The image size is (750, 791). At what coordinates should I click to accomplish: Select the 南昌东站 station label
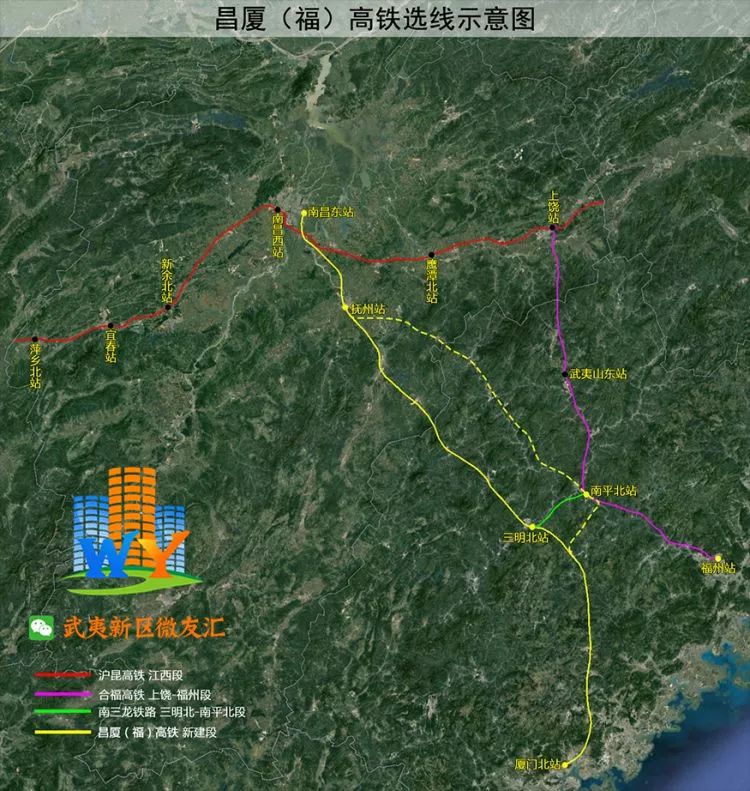(x=331, y=212)
